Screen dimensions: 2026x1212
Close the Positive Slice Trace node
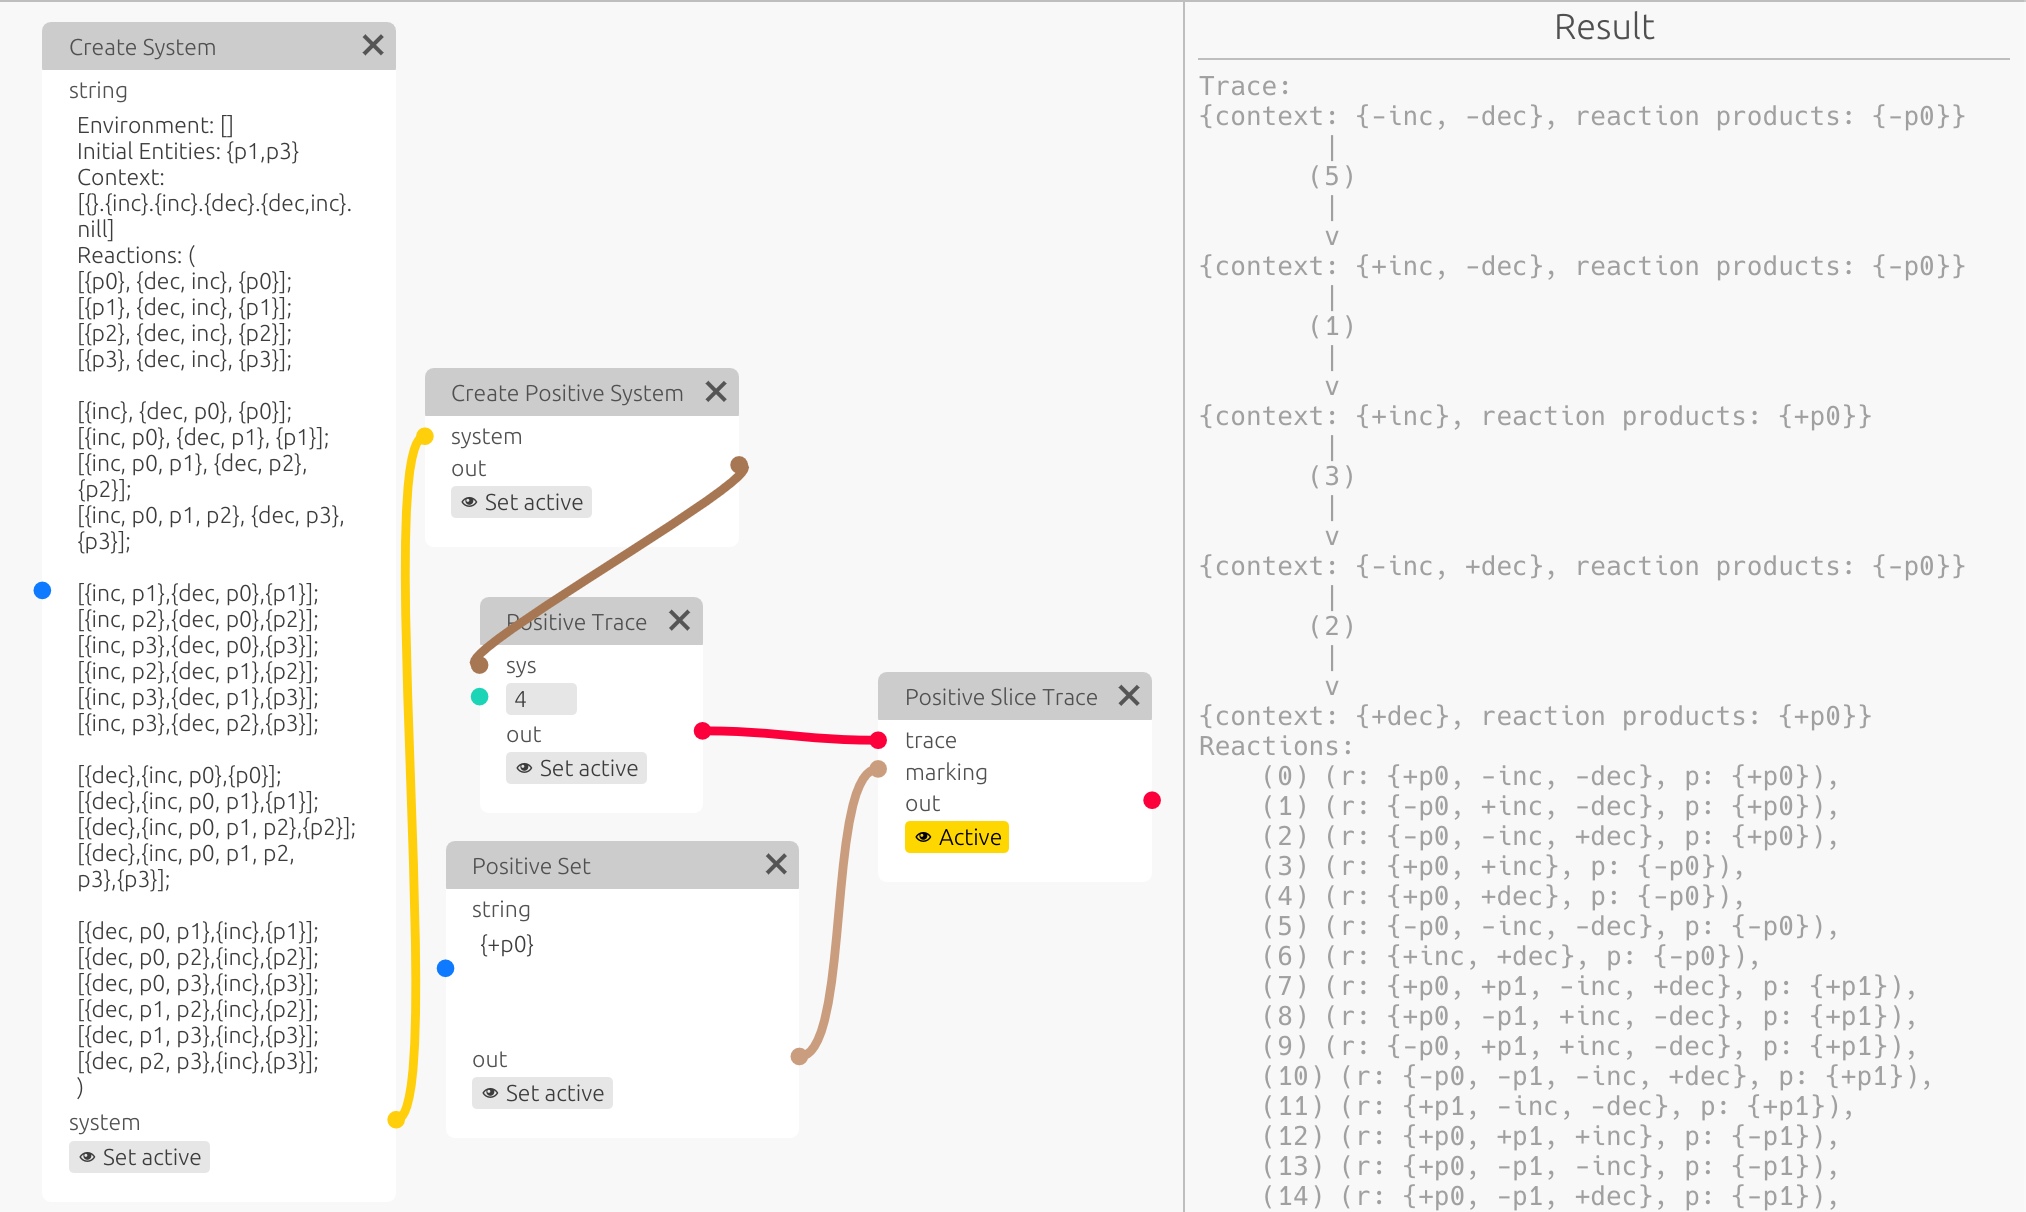(x=1129, y=695)
